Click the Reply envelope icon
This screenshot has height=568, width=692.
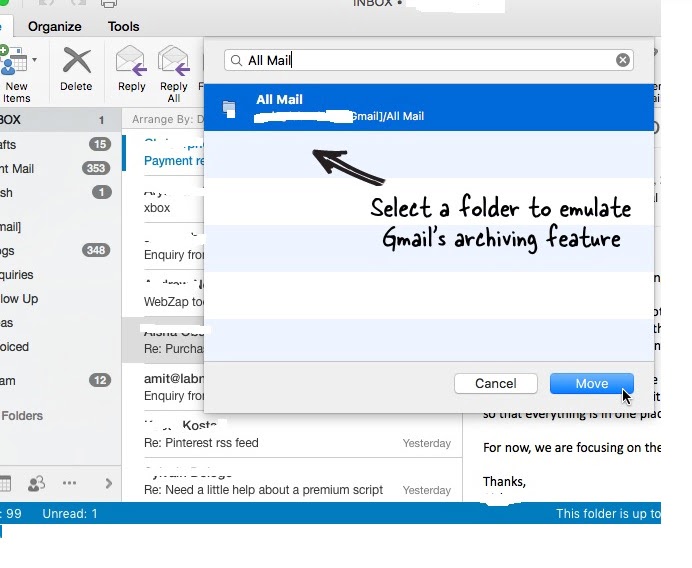coord(131,60)
